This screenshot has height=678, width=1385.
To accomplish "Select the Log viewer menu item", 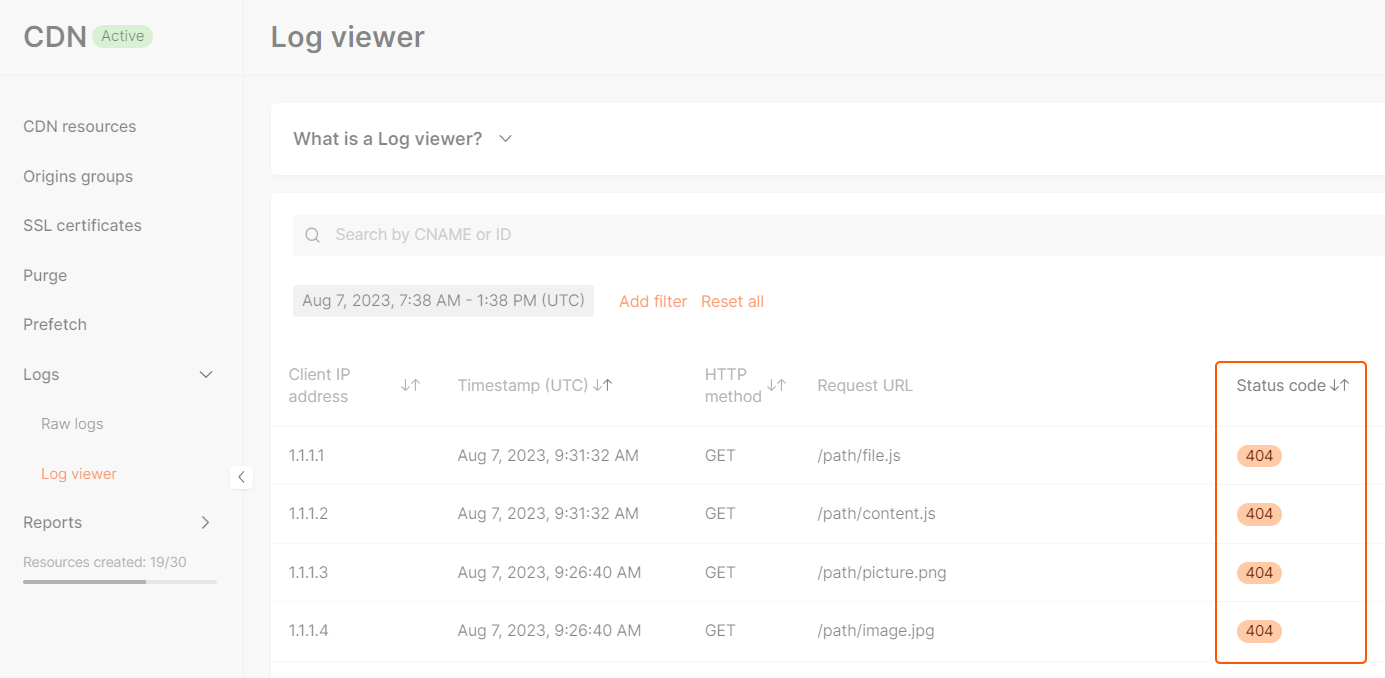I will tap(78, 473).
